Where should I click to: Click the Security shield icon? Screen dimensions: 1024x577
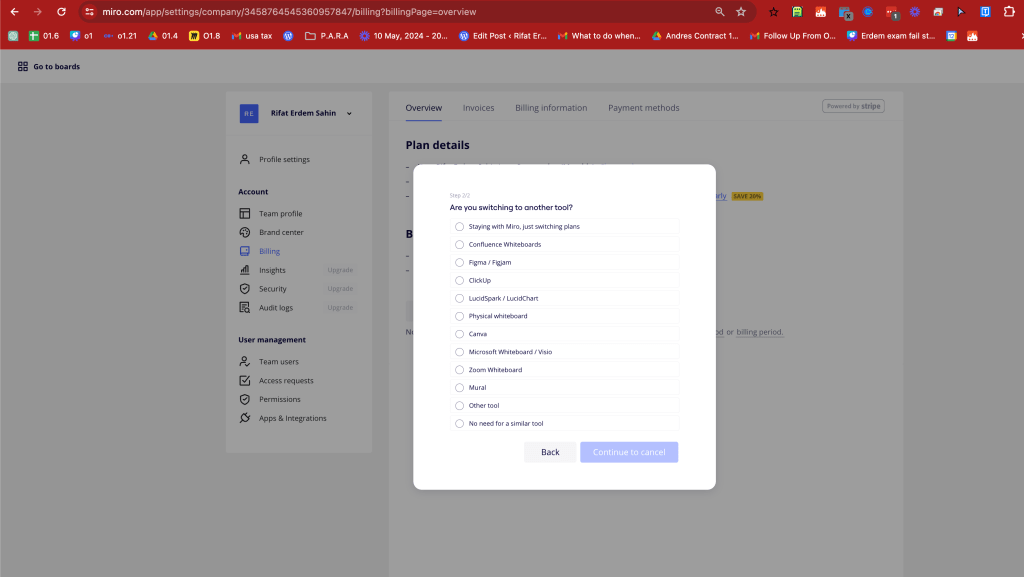point(245,288)
